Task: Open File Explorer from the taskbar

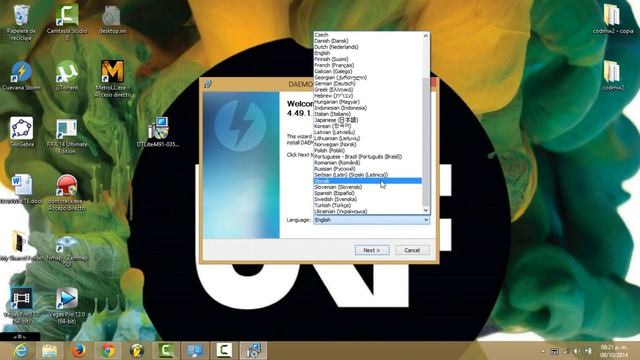Action: [x=50, y=351]
